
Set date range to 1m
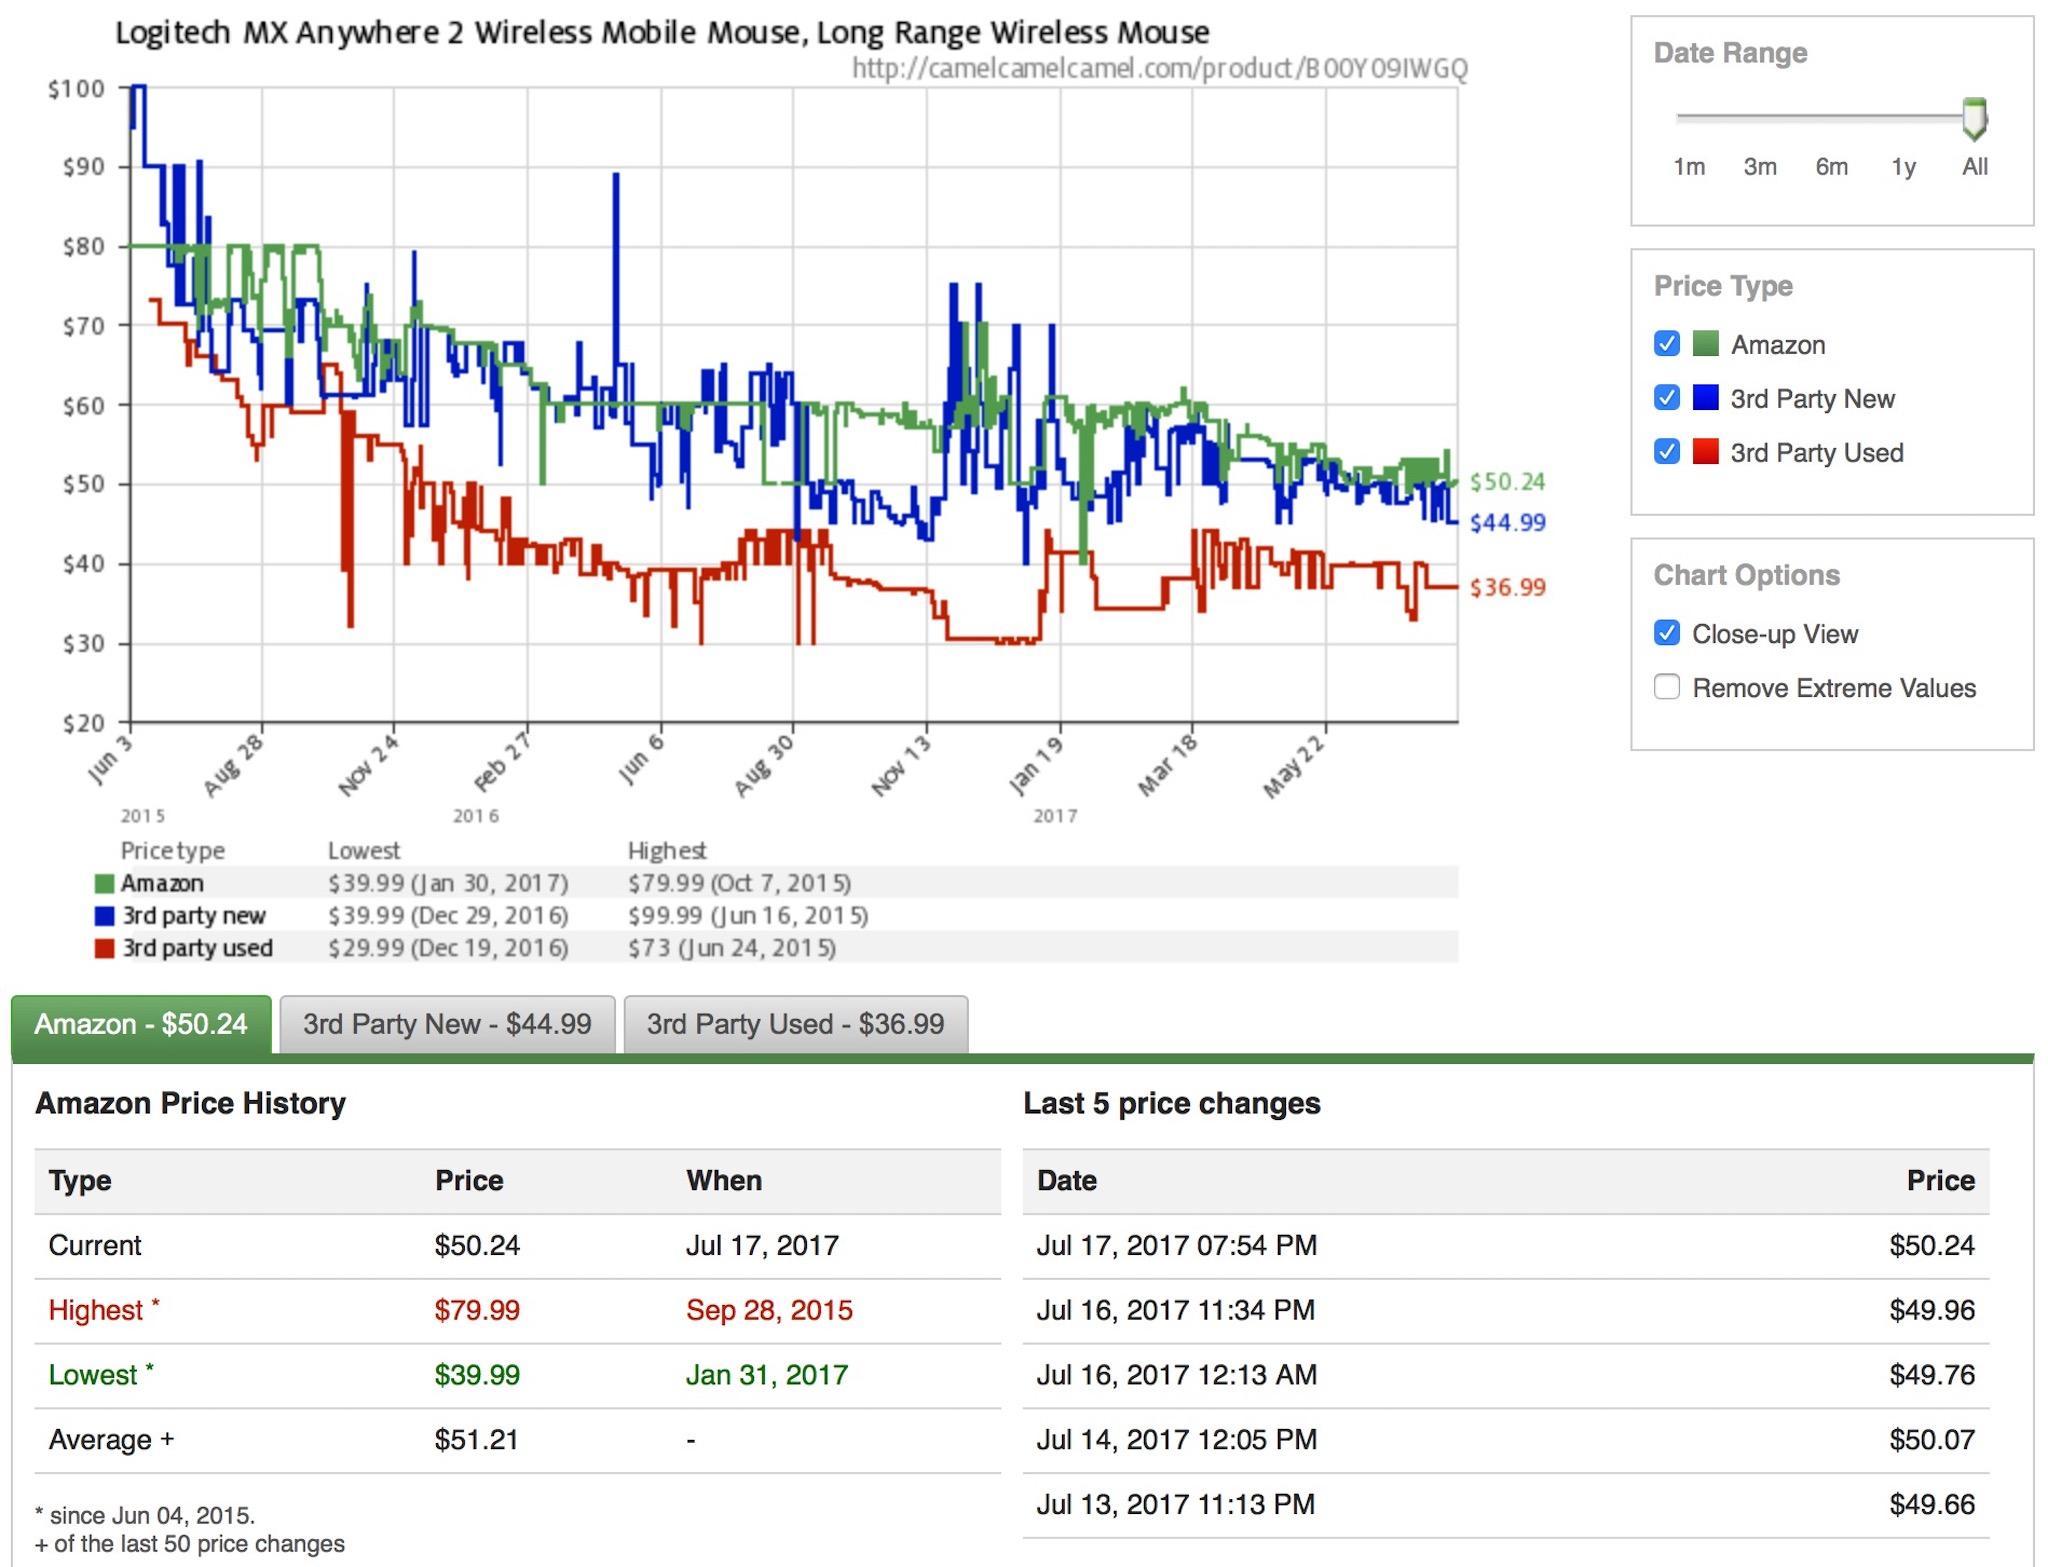[1689, 167]
